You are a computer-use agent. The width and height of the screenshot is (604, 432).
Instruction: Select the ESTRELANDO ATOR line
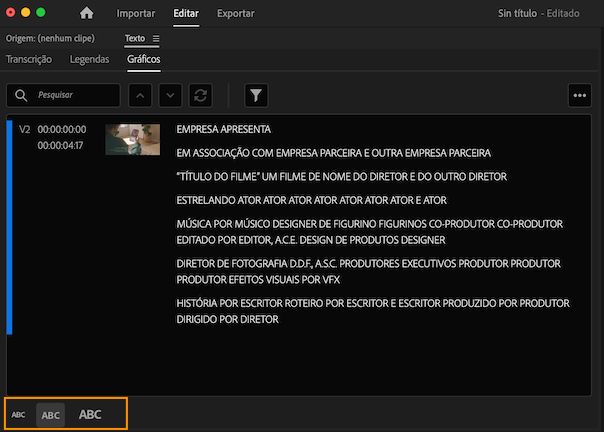[x=311, y=200]
